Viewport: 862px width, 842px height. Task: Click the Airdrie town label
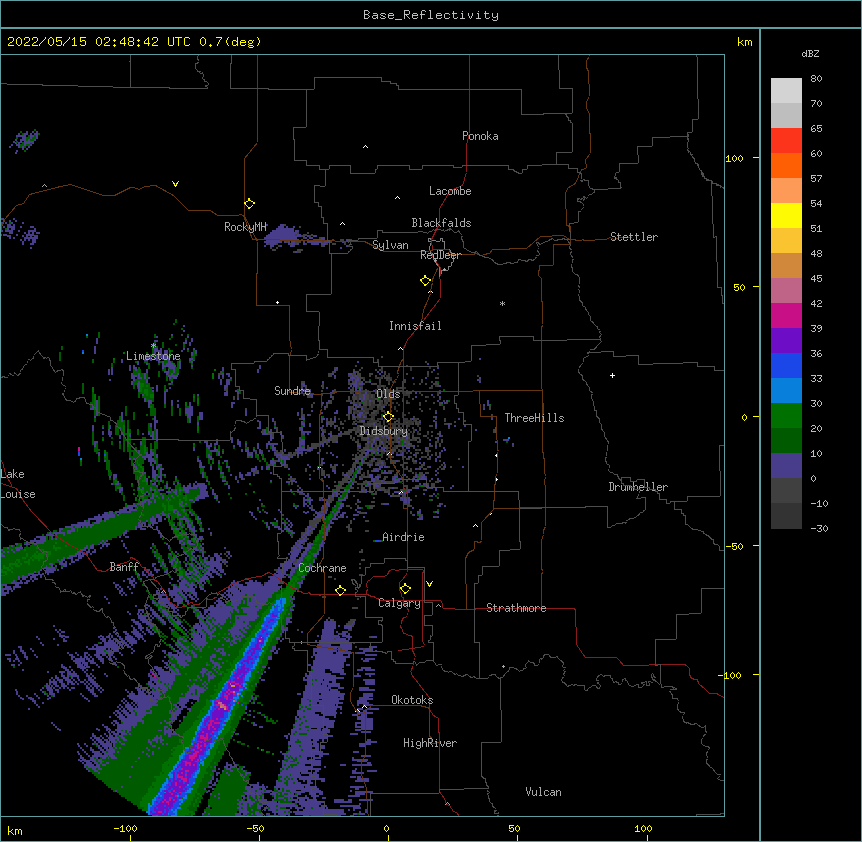(x=404, y=537)
